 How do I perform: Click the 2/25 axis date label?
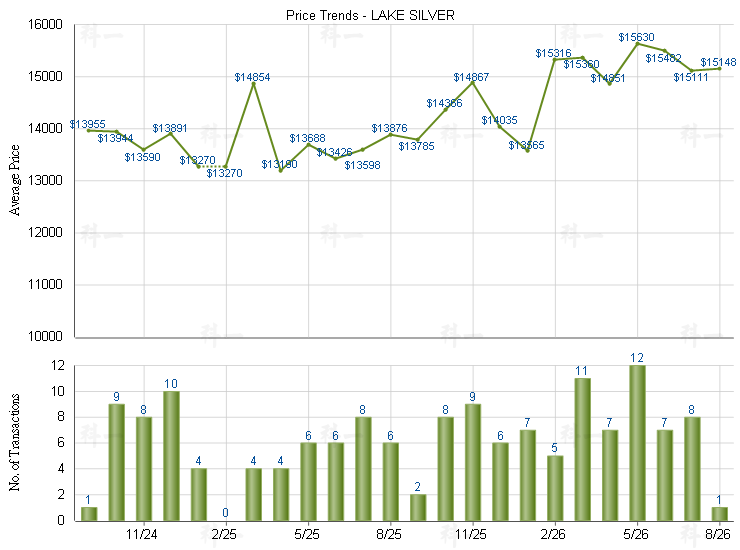click(224, 534)
